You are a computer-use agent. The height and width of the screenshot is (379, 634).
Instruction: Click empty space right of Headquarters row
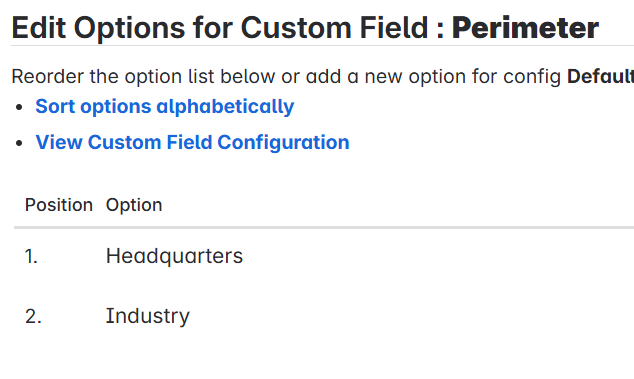coord(439,256)
